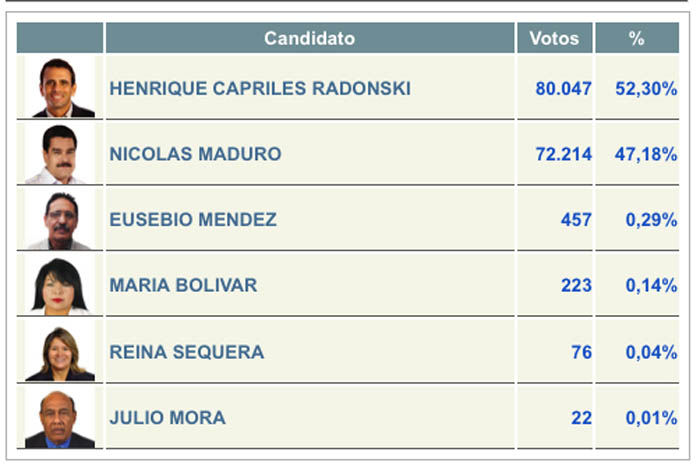Open the JULIO MORA name link

click(x=167, y=418)
